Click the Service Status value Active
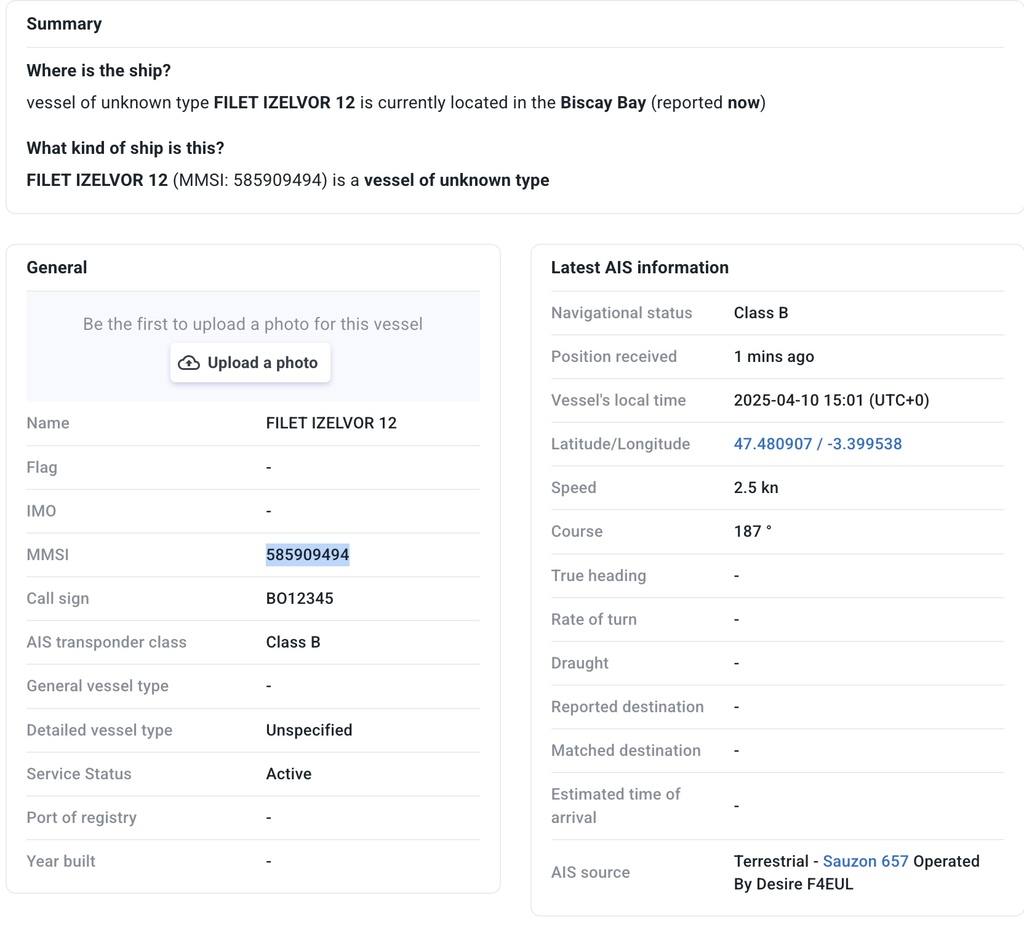1024x927 pixels. [288, 773]
